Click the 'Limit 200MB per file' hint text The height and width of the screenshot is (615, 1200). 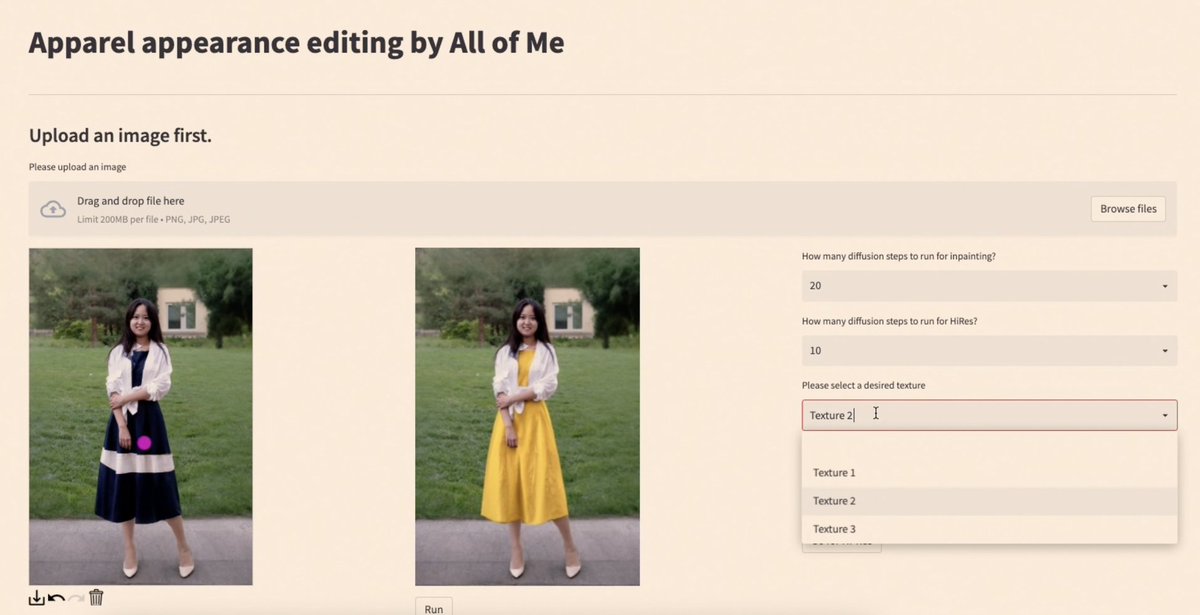[x=154, y=219]
